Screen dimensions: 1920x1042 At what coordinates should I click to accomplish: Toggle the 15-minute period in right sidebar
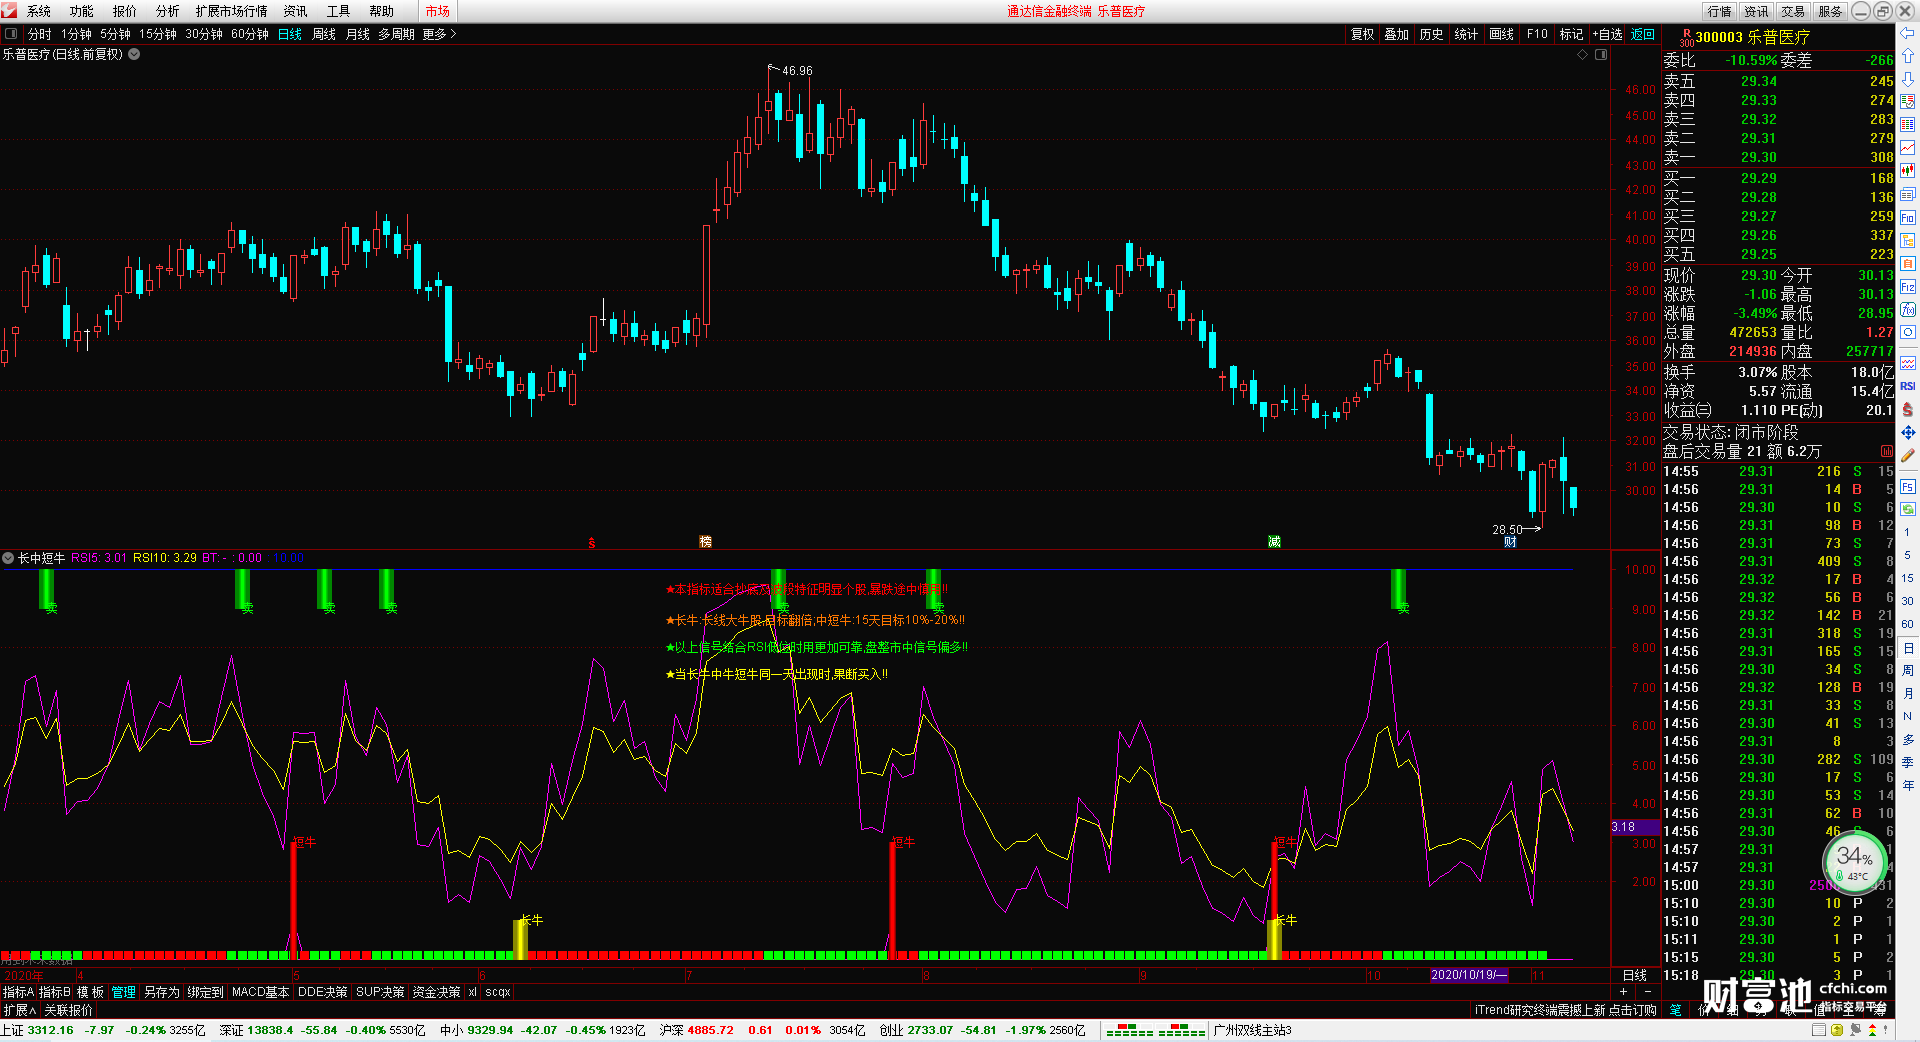pos(1908,578)
